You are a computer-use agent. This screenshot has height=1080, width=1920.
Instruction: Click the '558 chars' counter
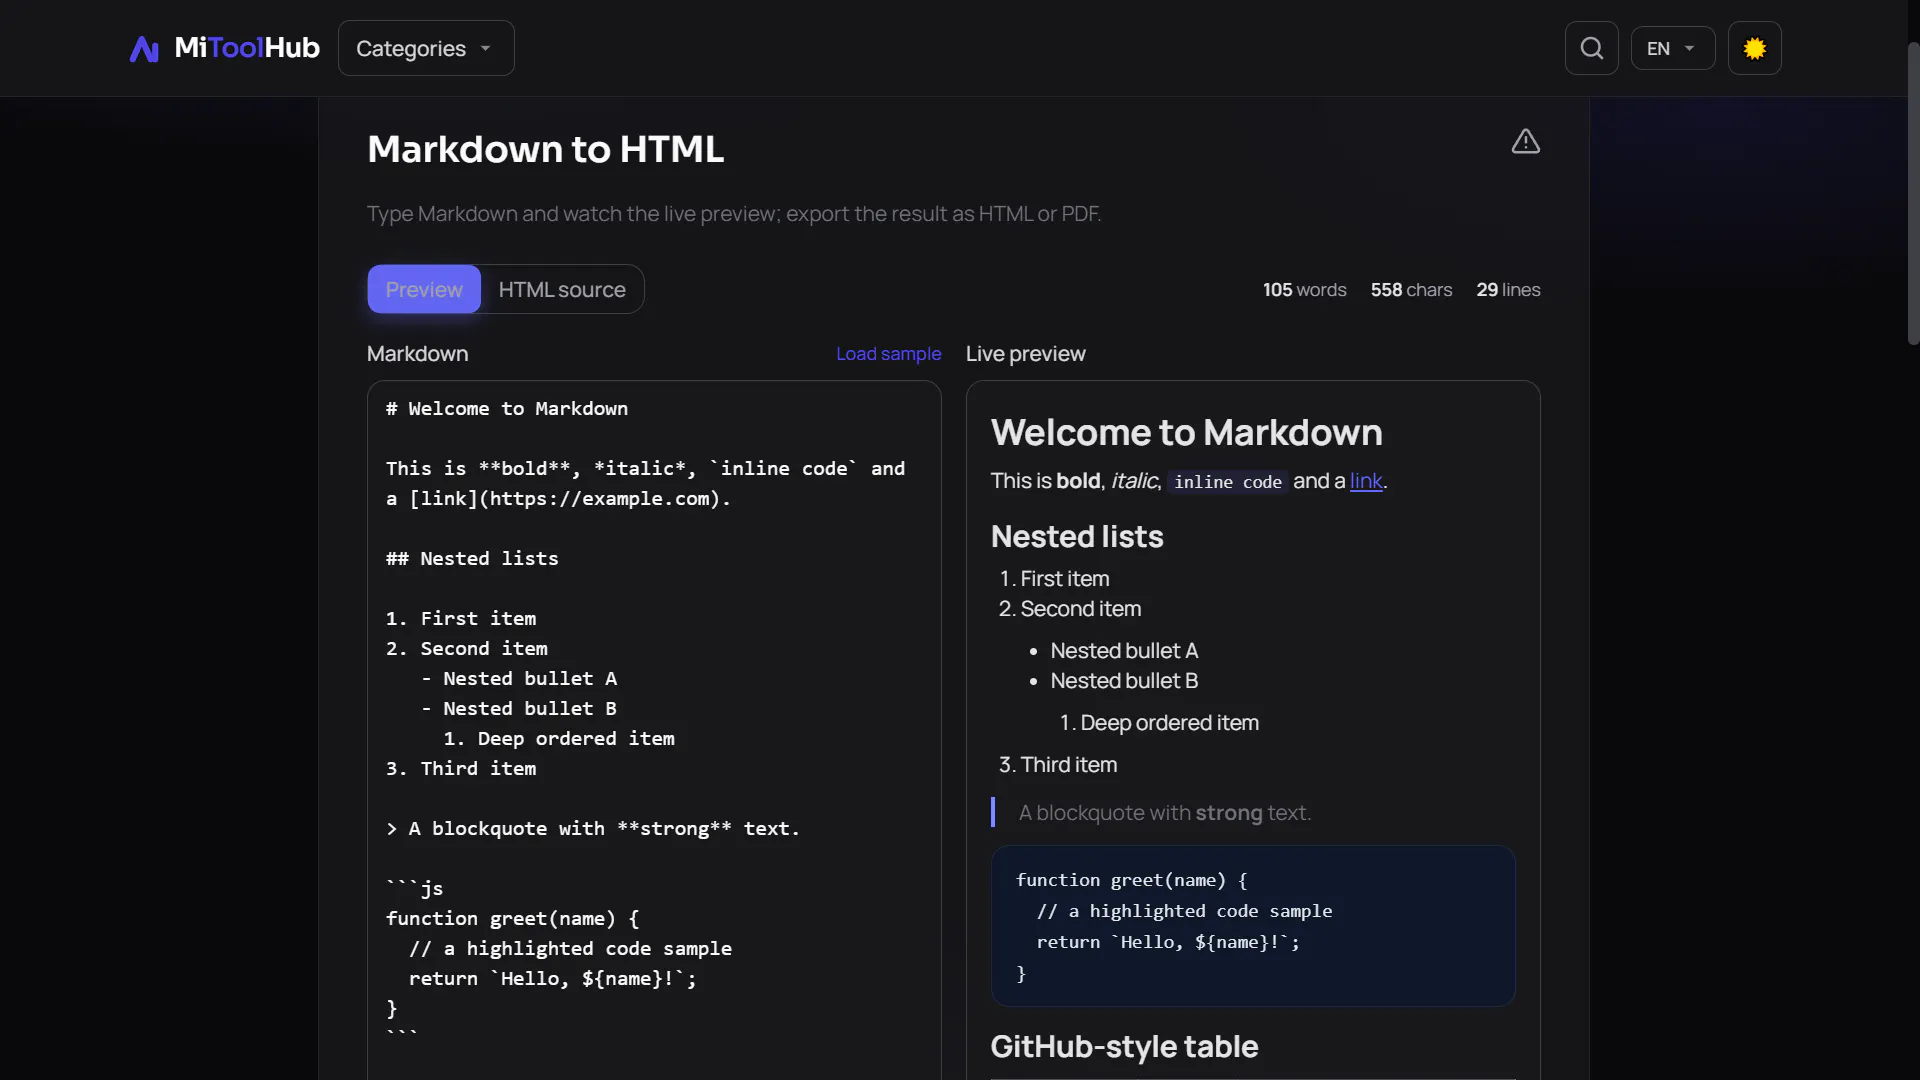(1411, 290)
